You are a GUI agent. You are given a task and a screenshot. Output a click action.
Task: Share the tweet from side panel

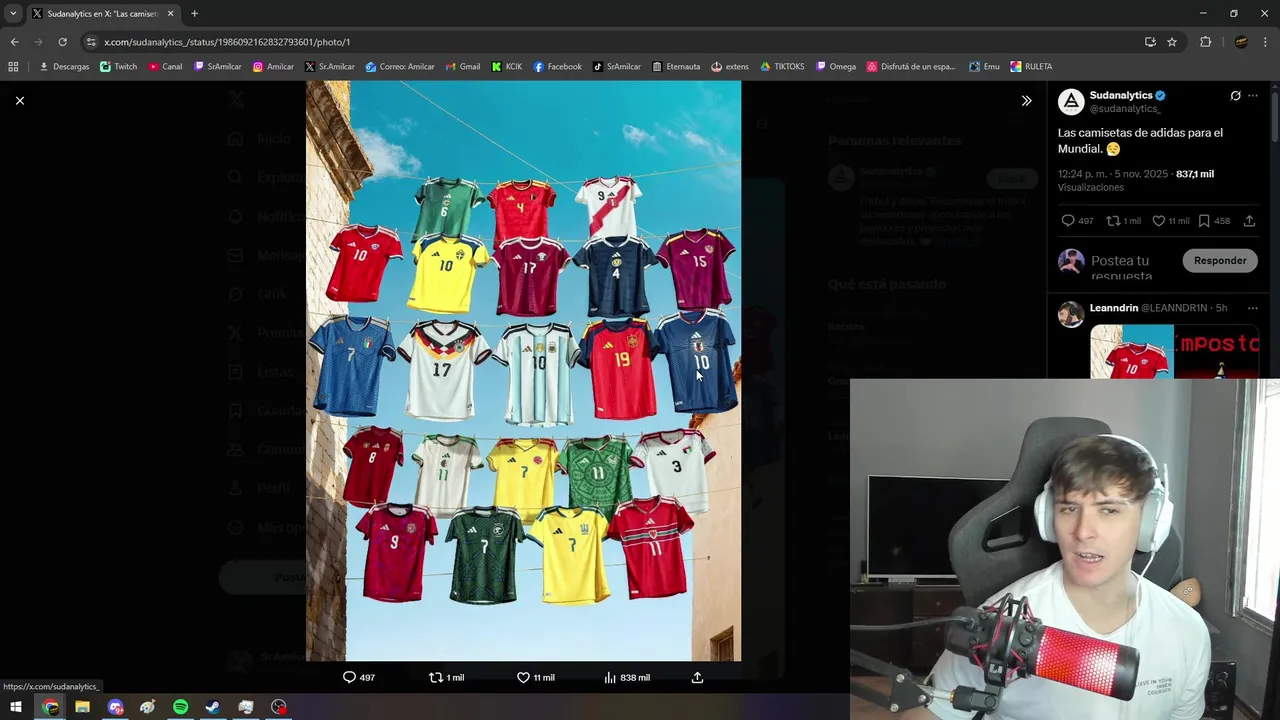1250,221
